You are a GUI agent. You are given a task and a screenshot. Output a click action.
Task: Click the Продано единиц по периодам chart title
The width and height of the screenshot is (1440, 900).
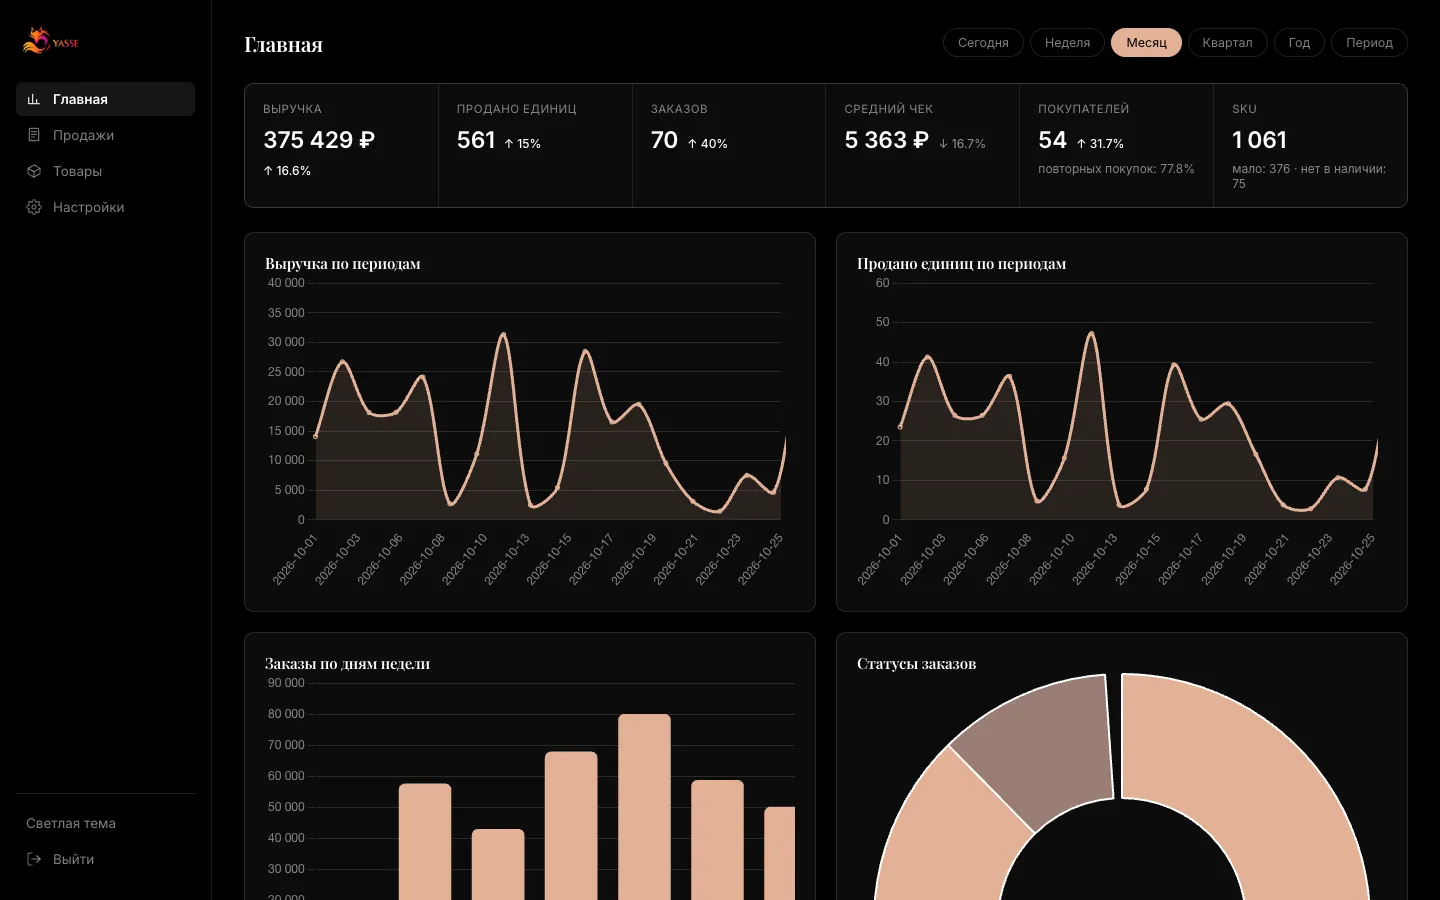tap(961, 264)
